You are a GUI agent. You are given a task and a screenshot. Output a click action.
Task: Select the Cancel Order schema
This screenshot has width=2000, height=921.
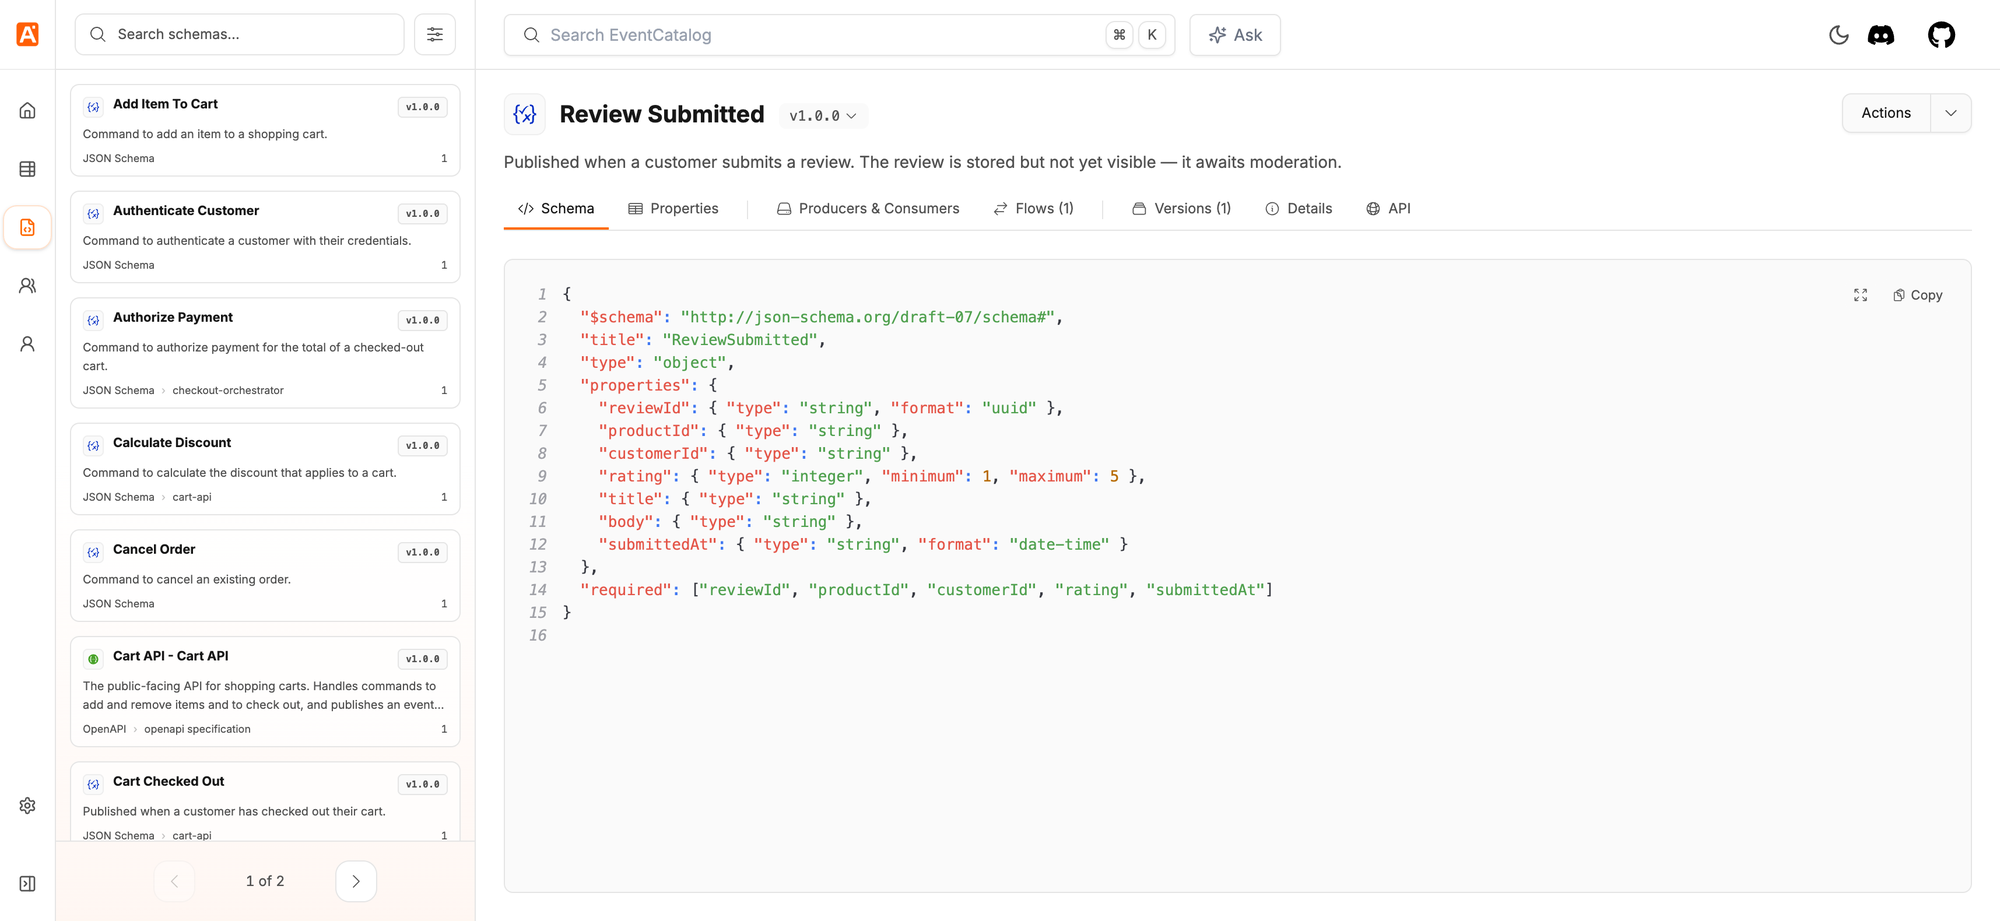pos(265,576)
